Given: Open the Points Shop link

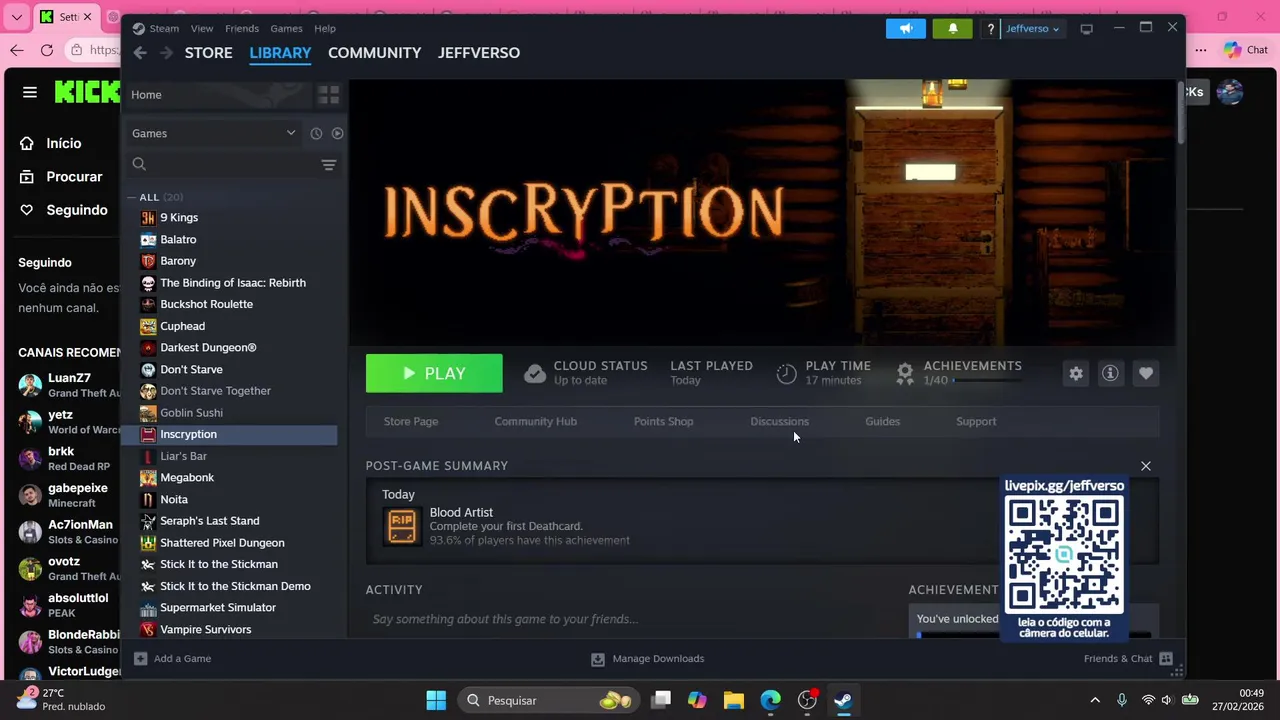Looking at the screenshot, I should (x=663, y=421).
